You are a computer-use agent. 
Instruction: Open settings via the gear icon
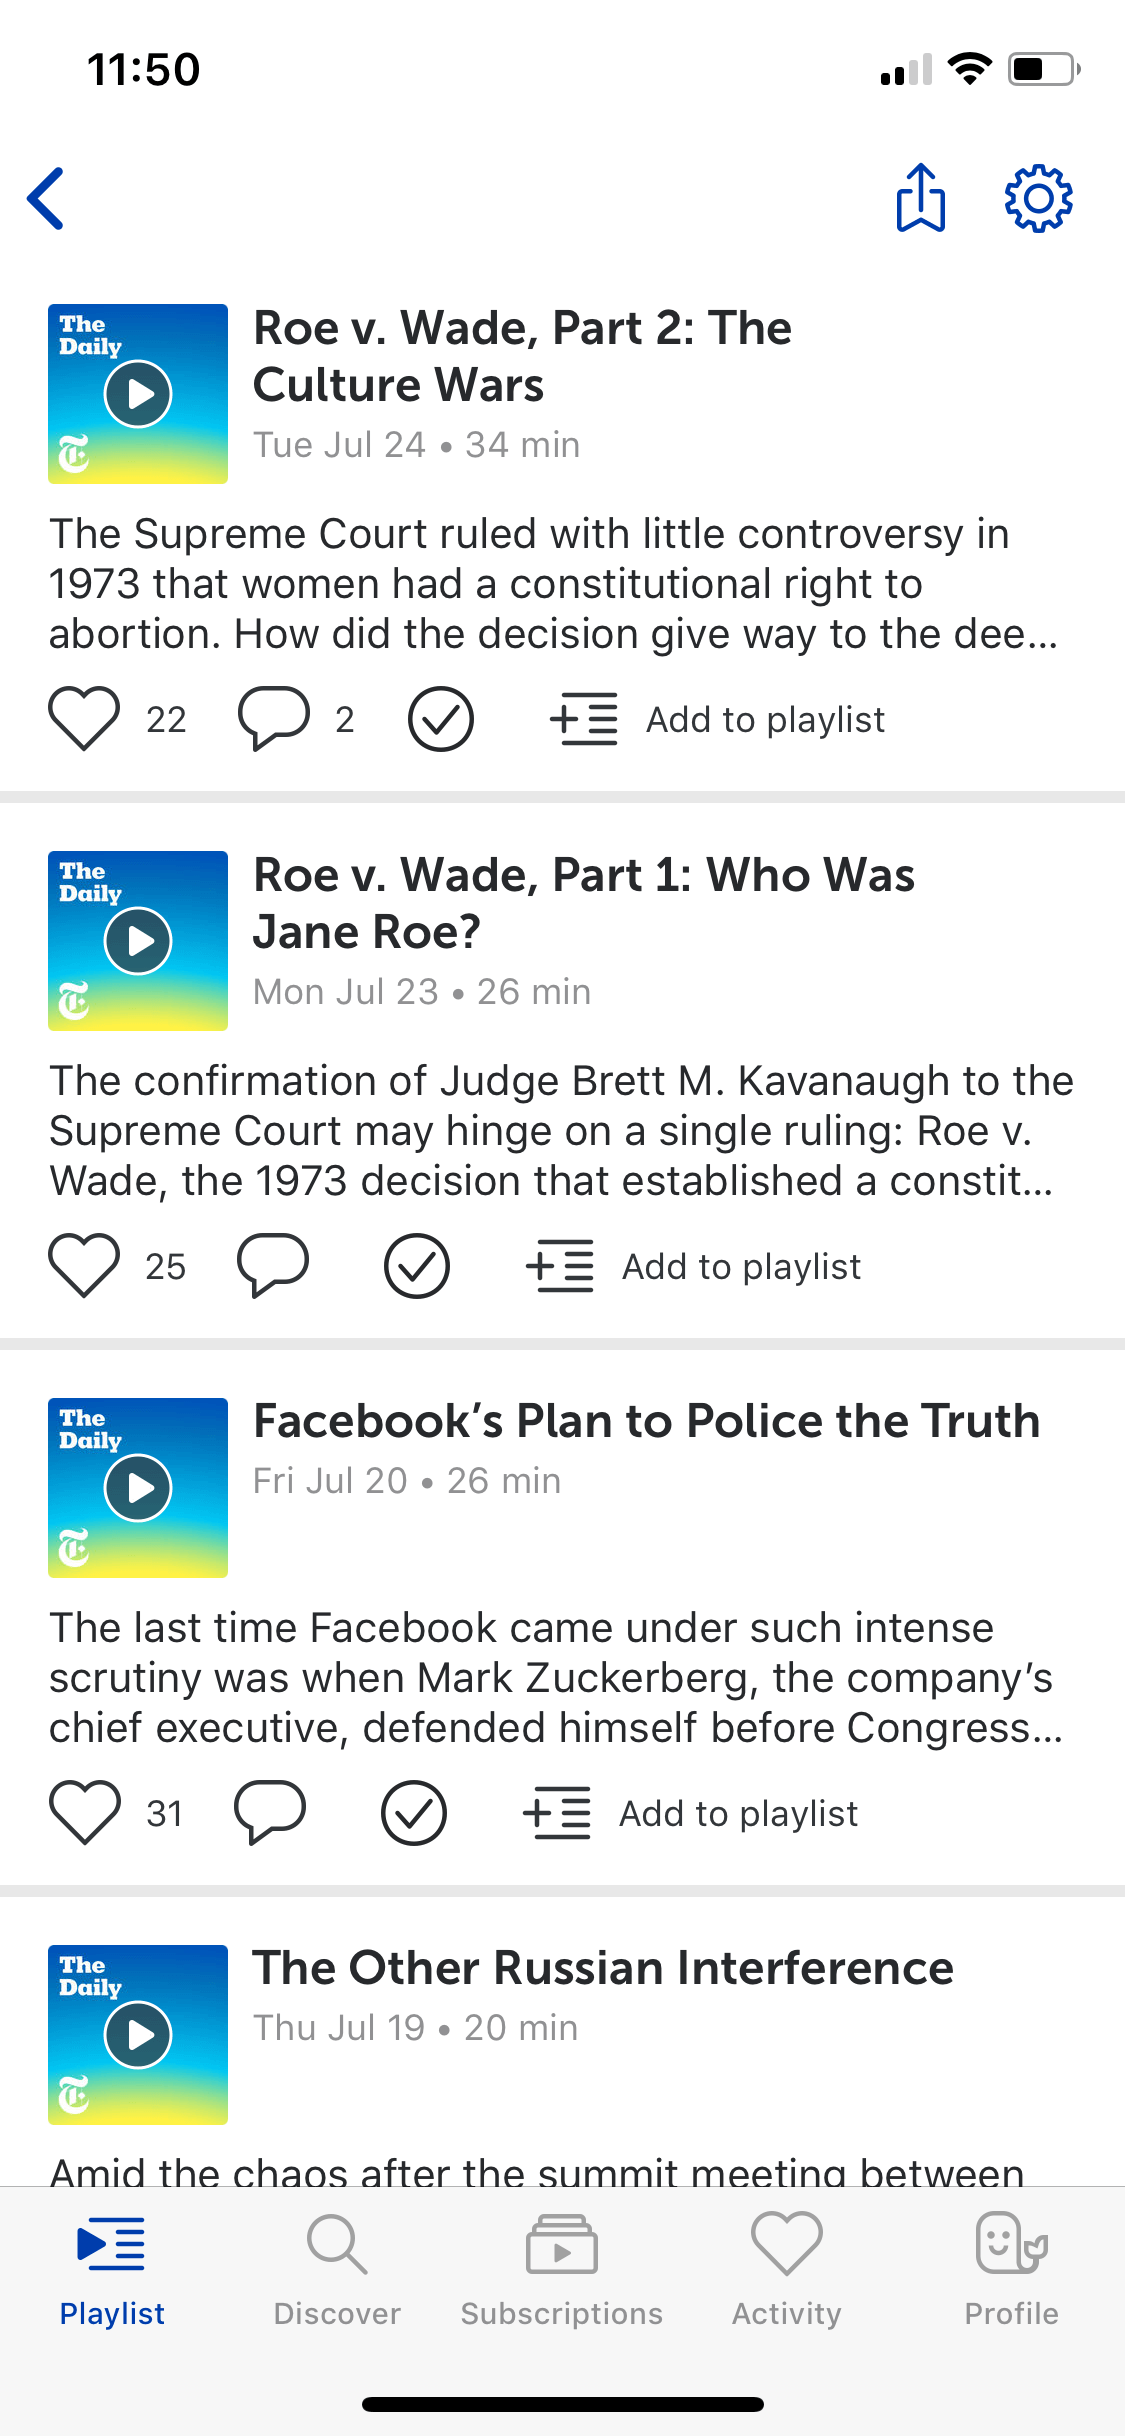click(x=1038, y=198)
